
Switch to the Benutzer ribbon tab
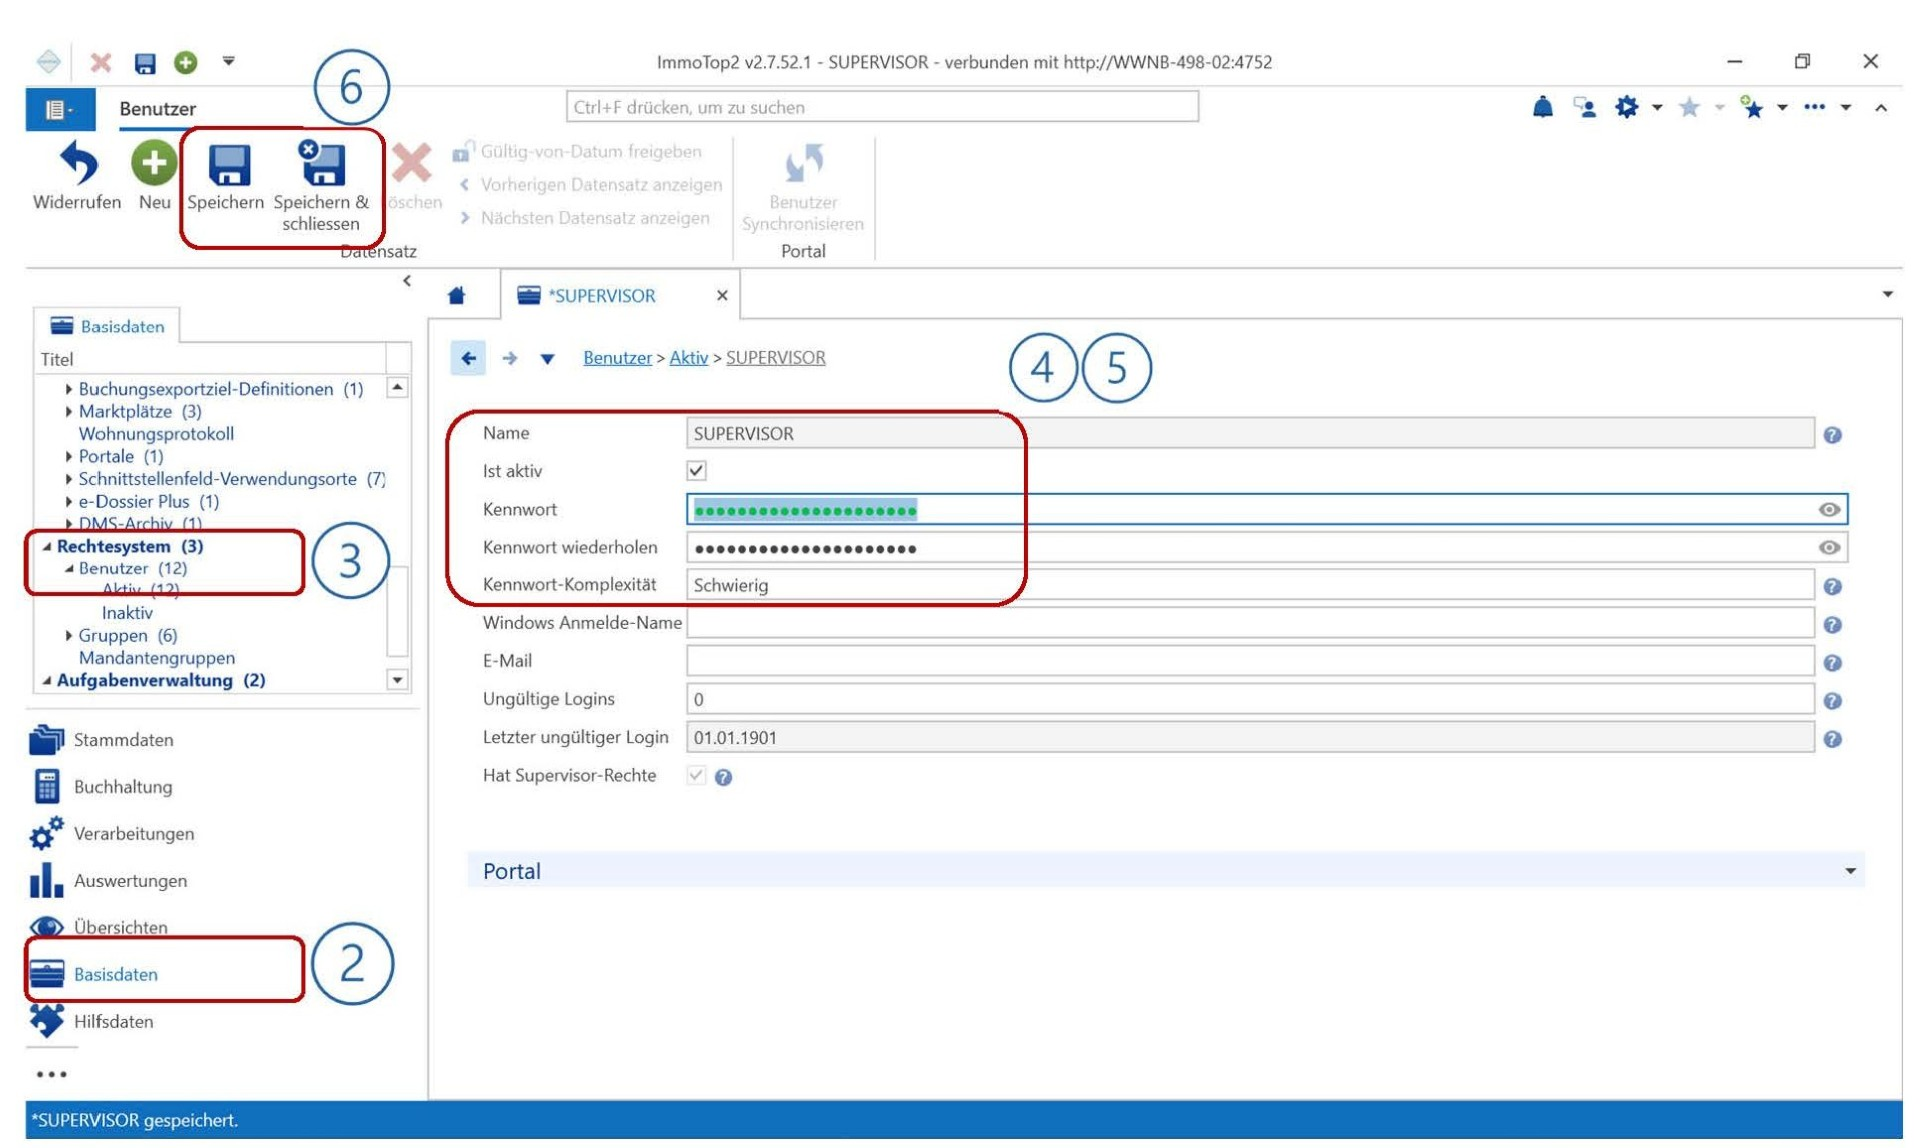click(x=157, y=109)
